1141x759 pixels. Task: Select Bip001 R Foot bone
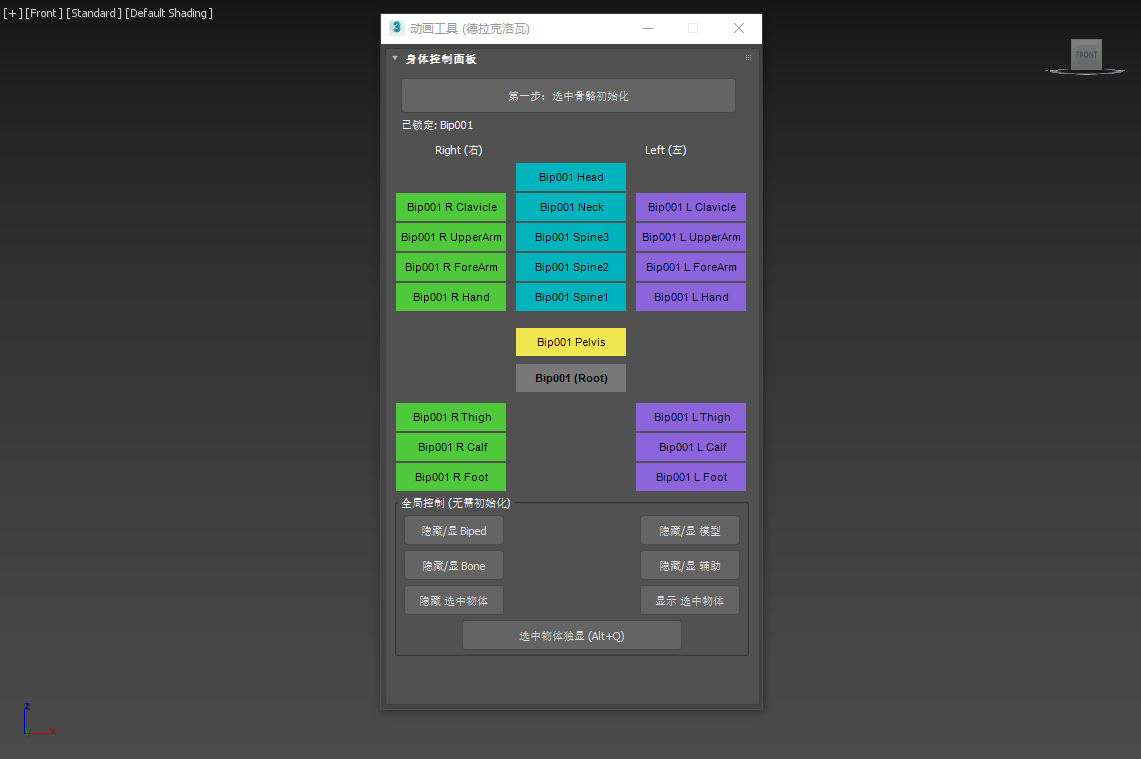click(x=451, y=477)
